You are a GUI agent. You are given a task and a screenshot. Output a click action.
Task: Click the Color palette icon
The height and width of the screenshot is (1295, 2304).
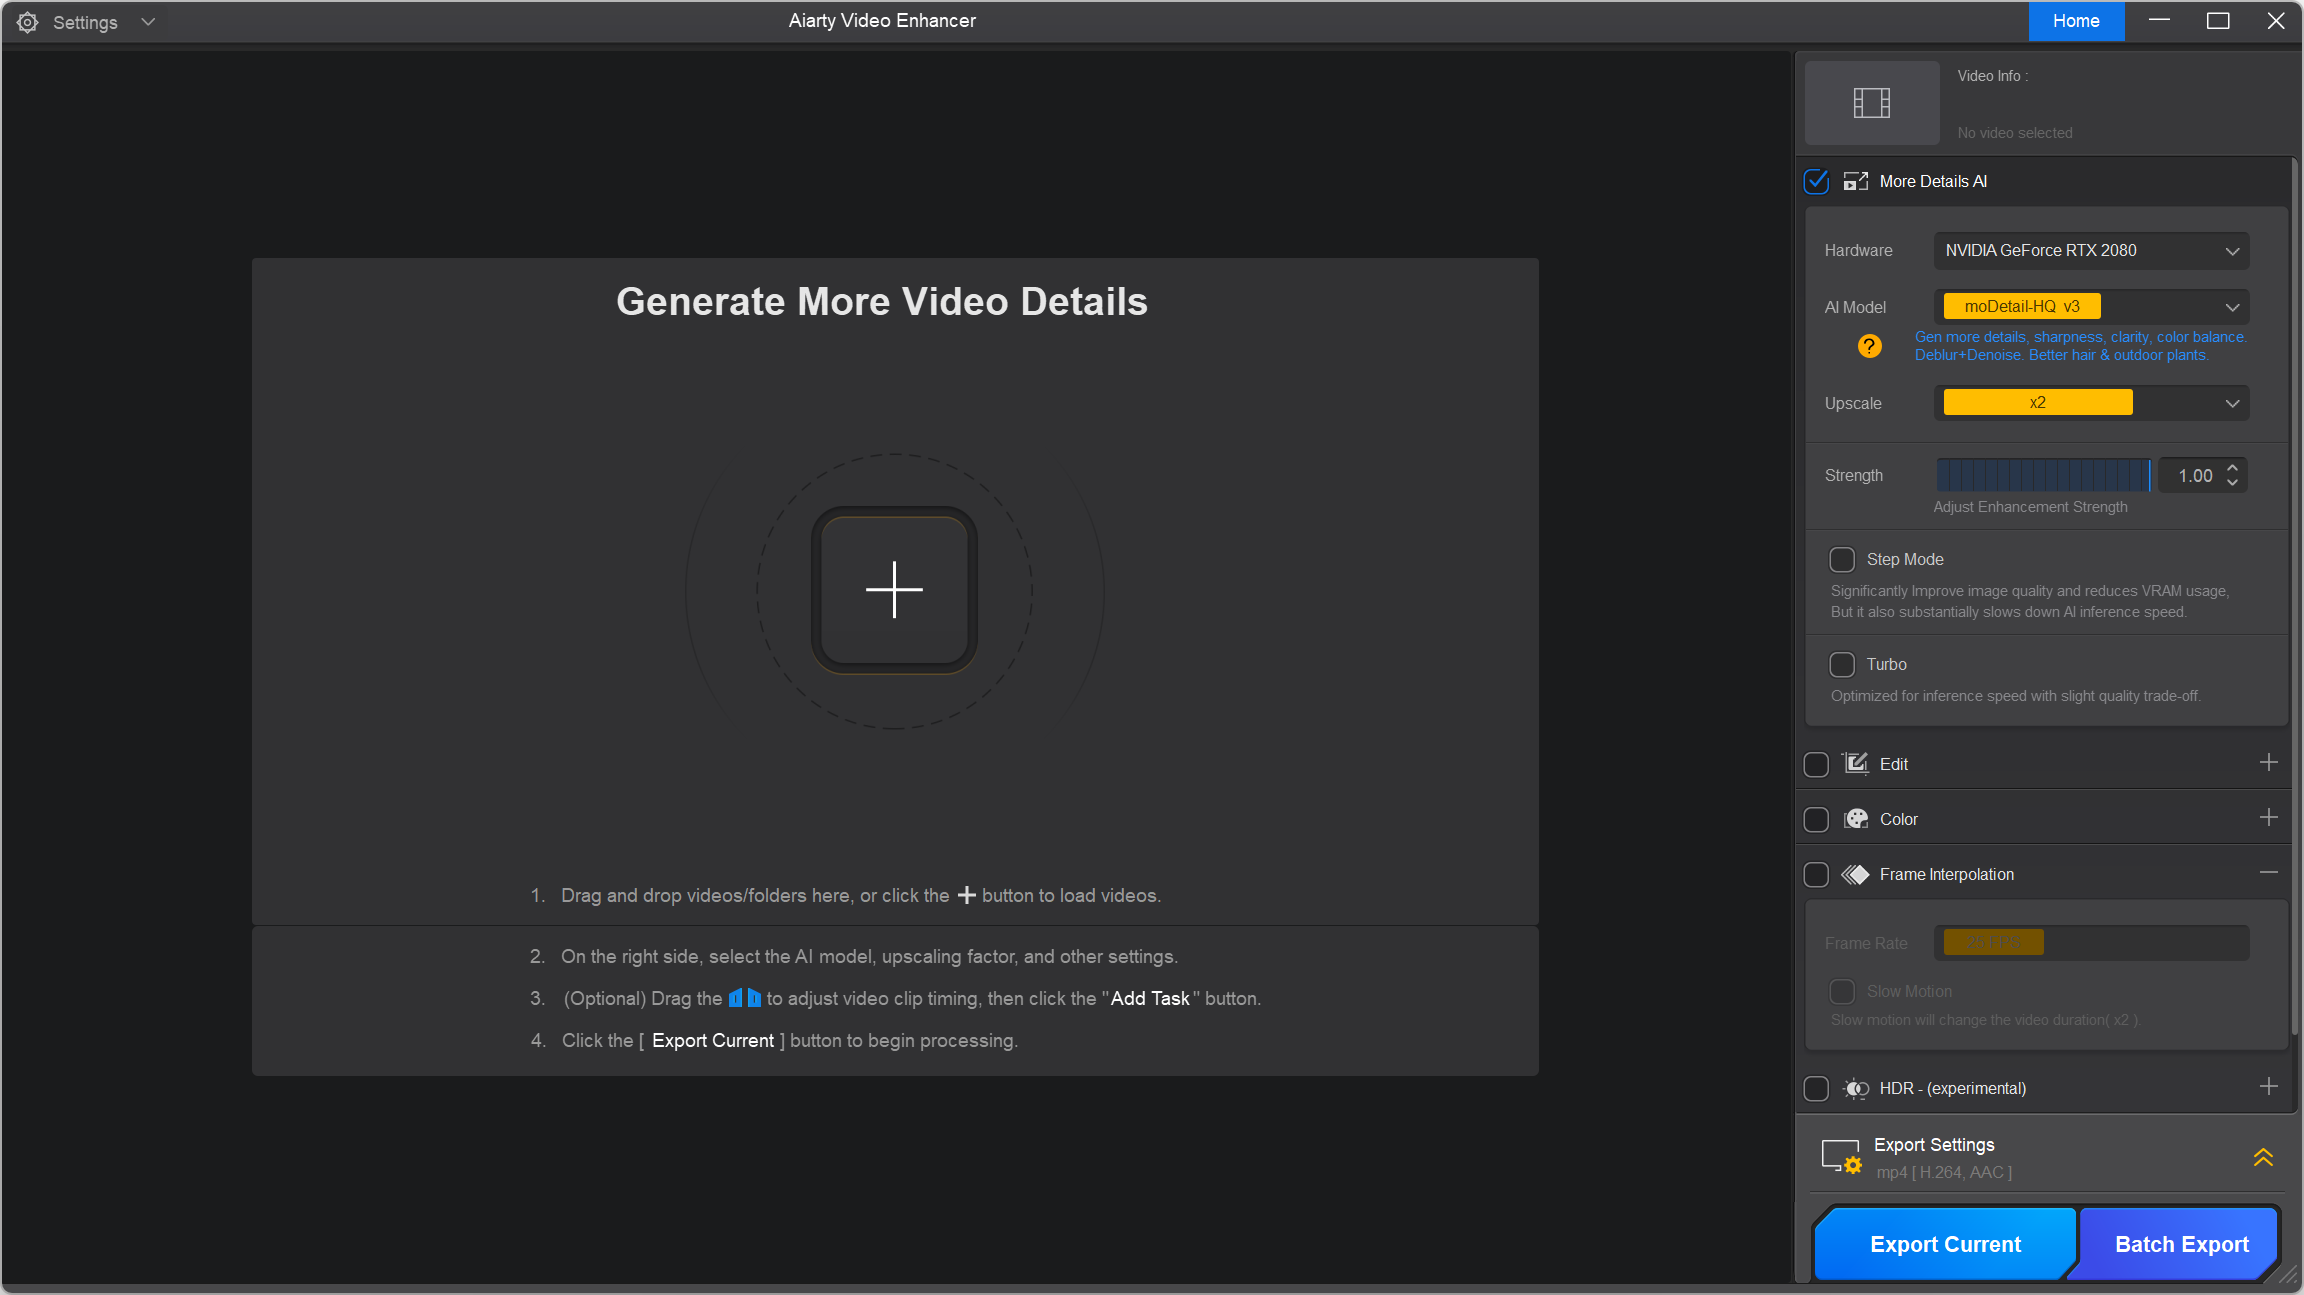(x=1856, y=819)
